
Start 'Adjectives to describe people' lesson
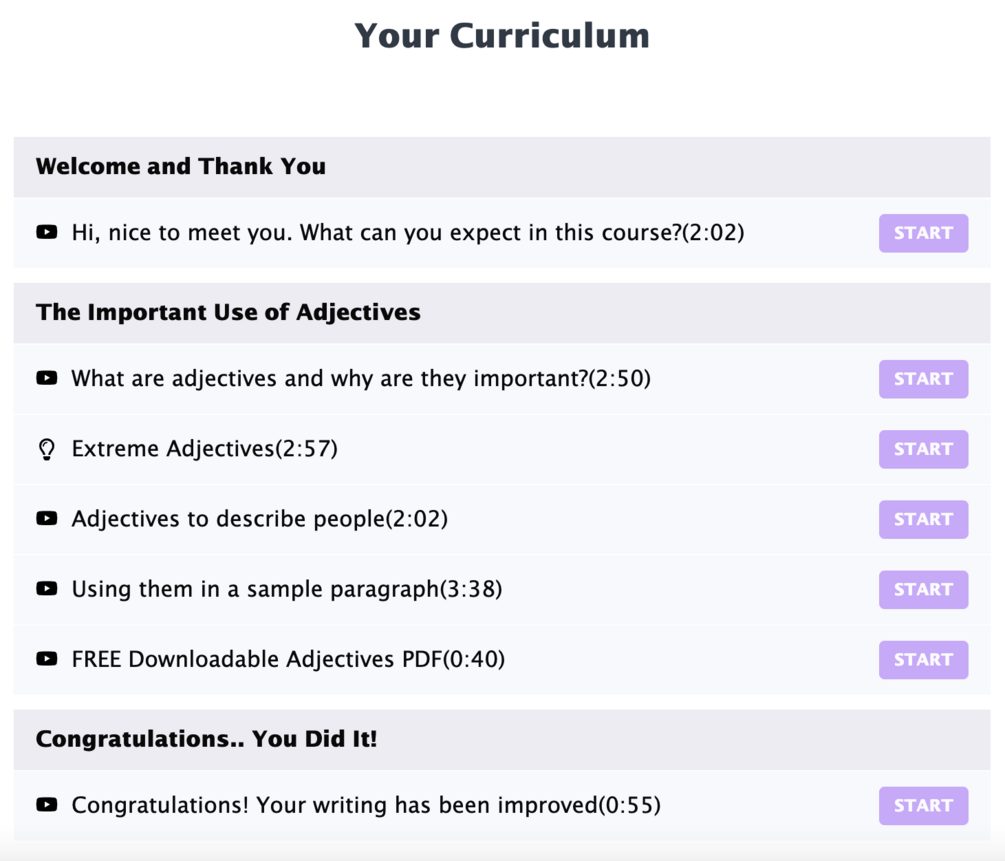(x=923, y=519)
